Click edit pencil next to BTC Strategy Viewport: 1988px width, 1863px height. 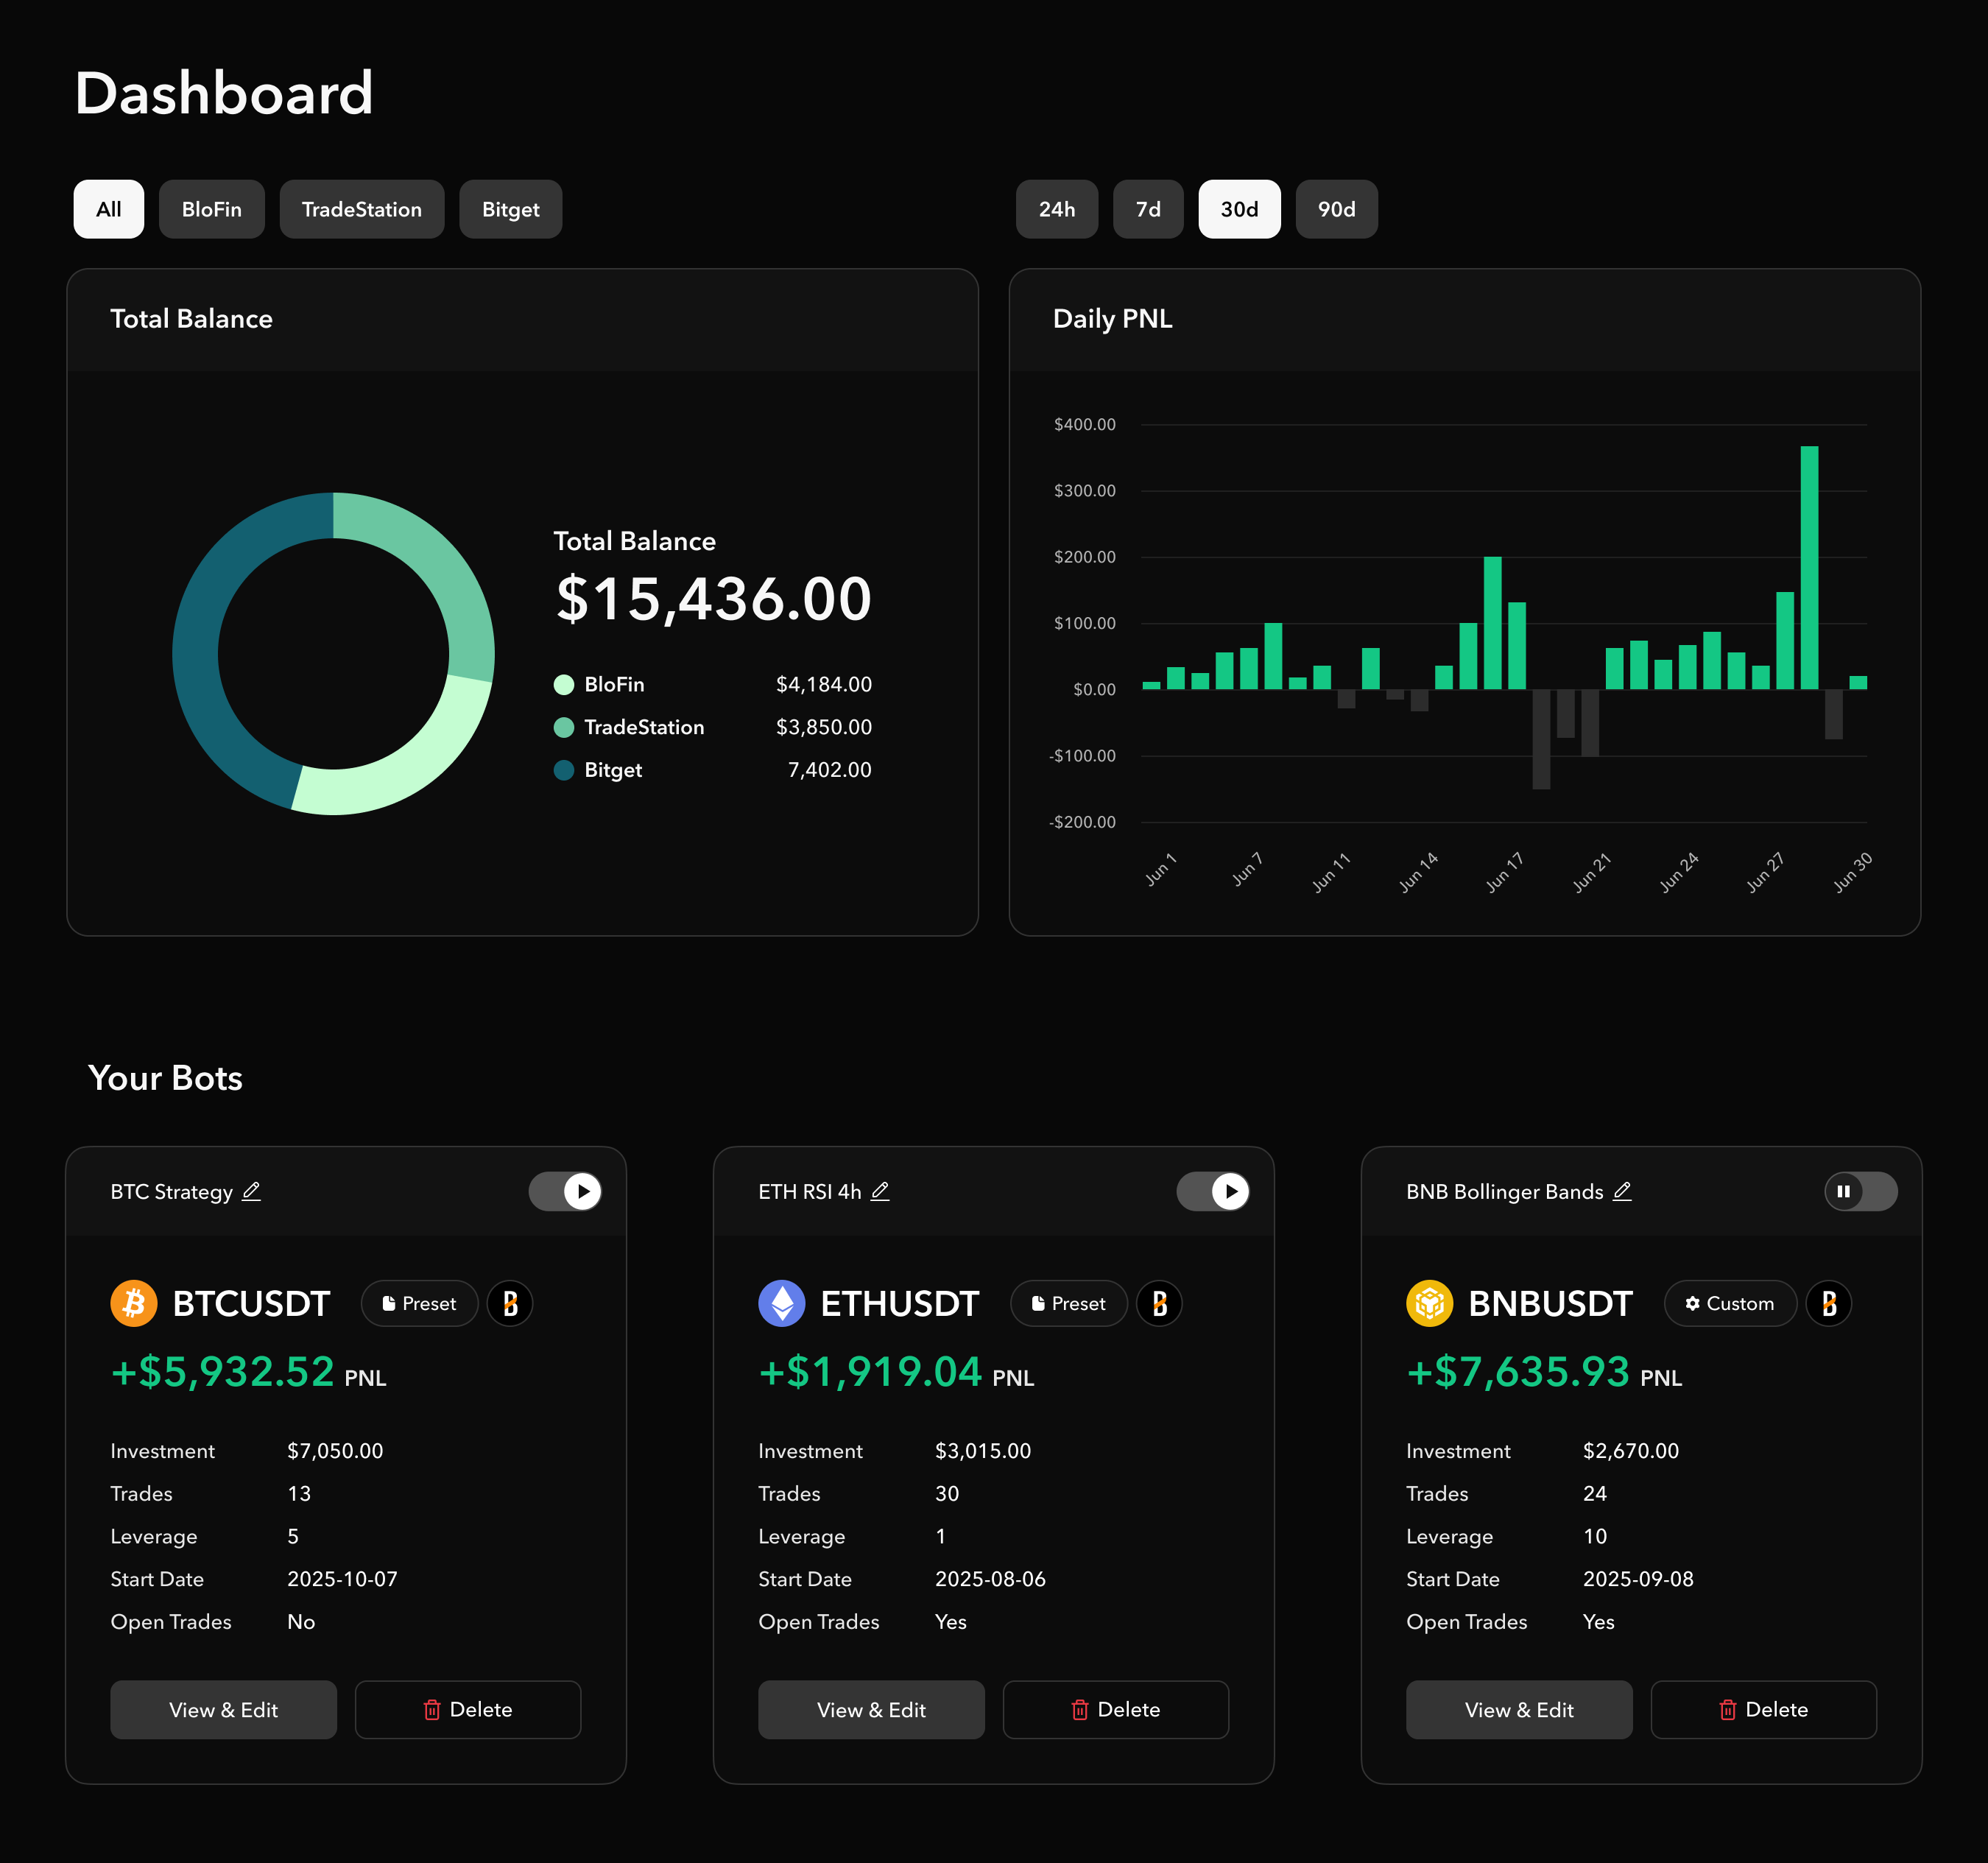pyautogui.click(x=251, y=1191)
